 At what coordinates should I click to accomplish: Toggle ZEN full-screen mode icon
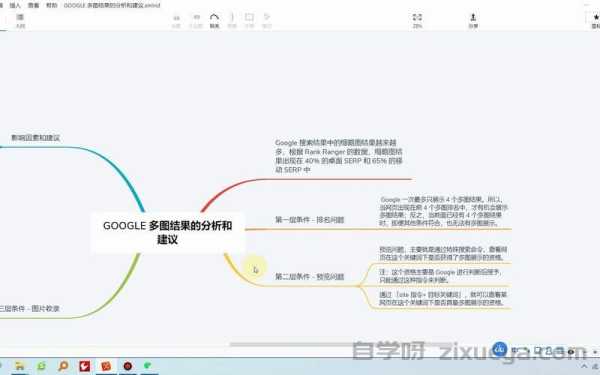click(x=417, y=20)
